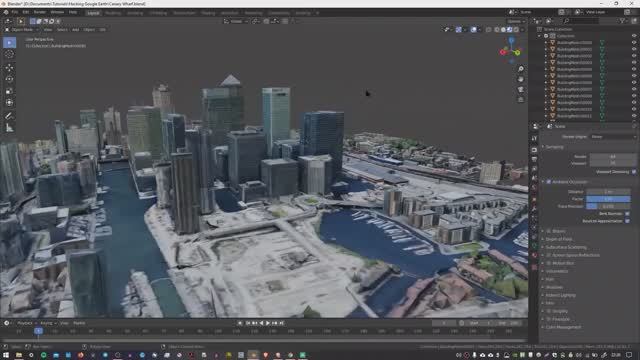Adjust the Trace Precision slider
Viewport: 640px width, 360px height.
(608, 206)
